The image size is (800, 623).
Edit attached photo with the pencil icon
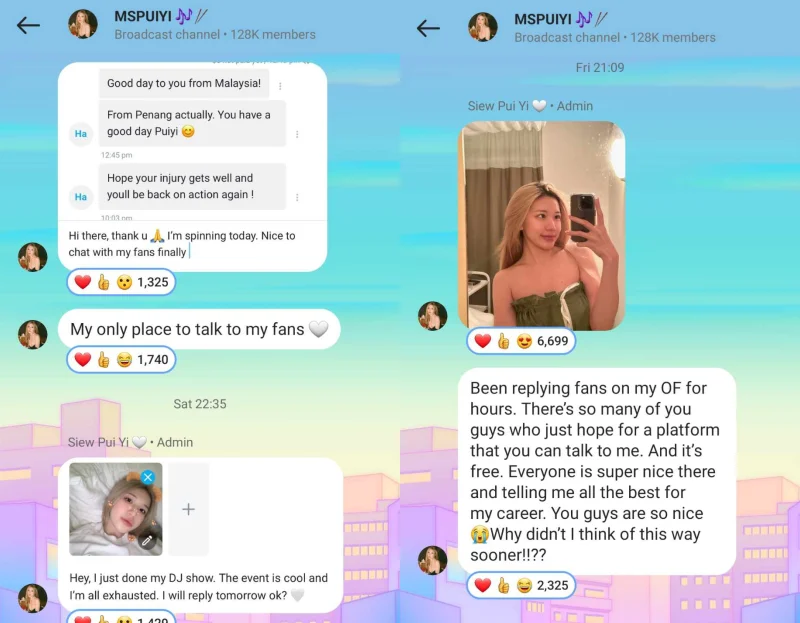tap(147, 541)
